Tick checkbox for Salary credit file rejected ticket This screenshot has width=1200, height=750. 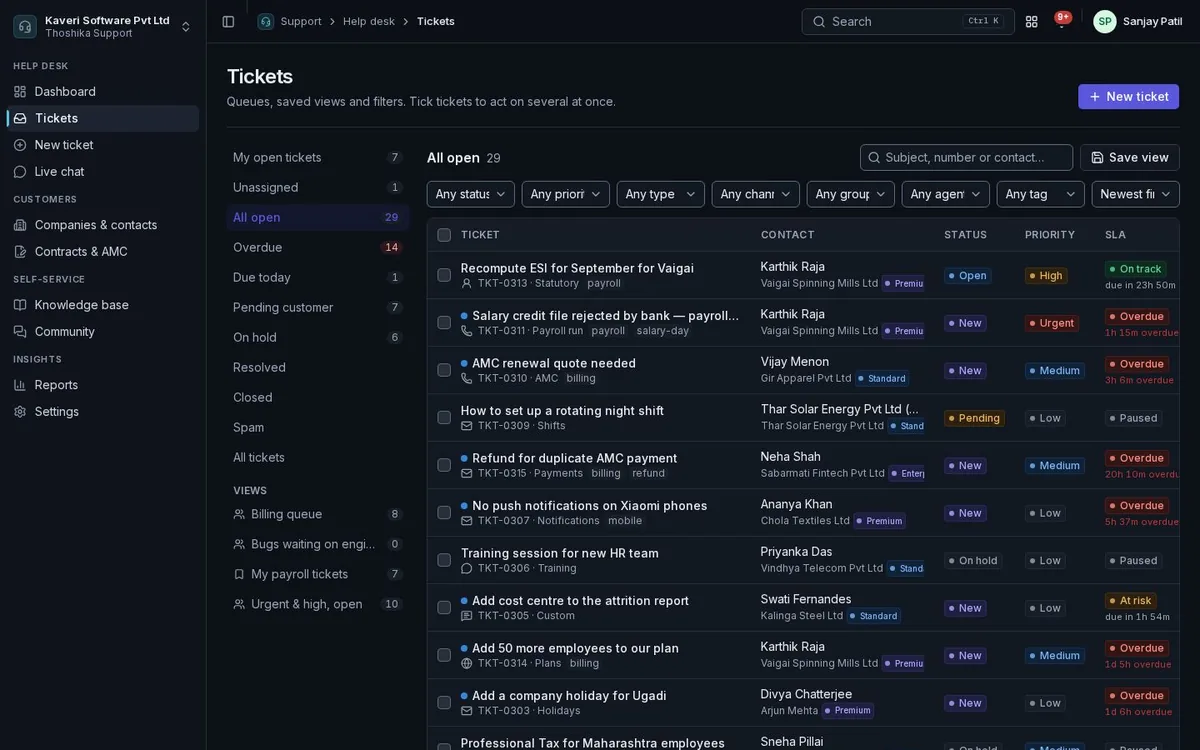click(444, 323)
